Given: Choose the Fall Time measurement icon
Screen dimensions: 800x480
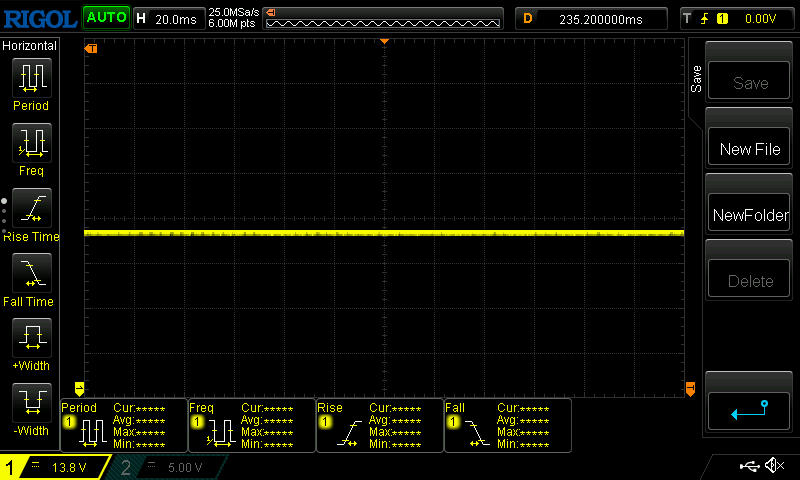Looking at the screenshot, I should click(31, 273).
